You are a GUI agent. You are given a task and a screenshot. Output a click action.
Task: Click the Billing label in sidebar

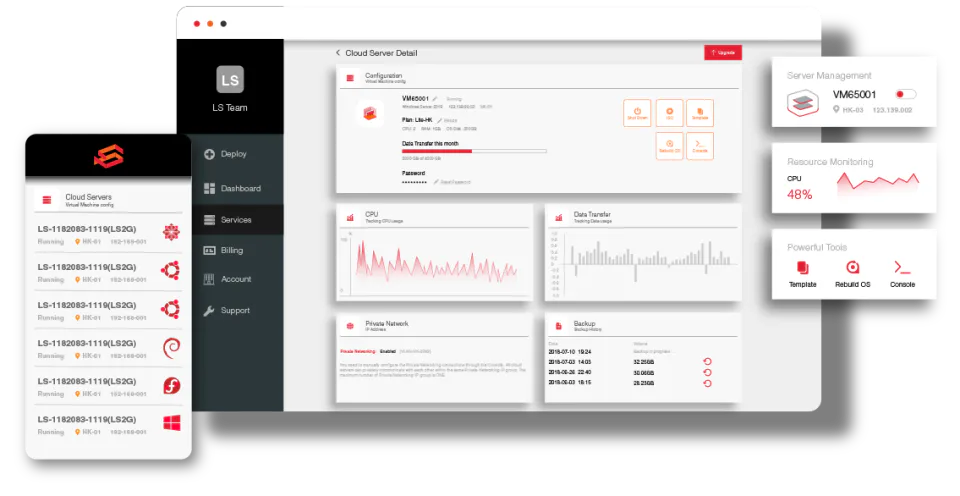[232, 250]
